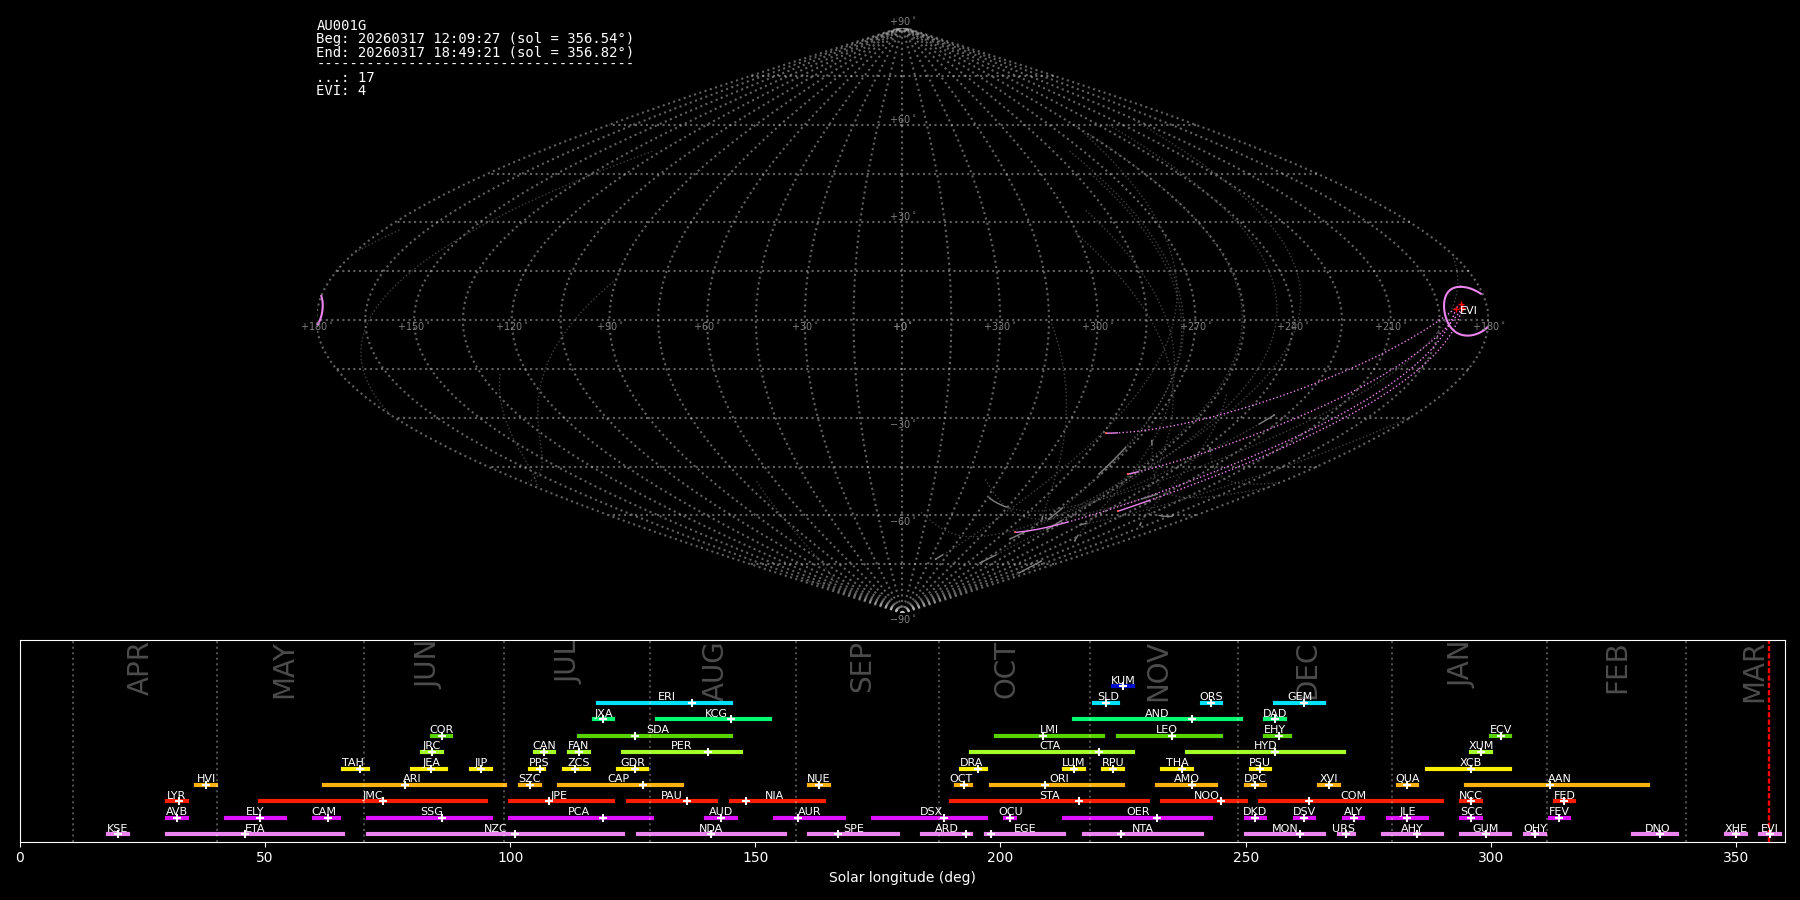The image size is (1800, 900).
Task: Select the FEB month label
Action: tap(1616, 669)
